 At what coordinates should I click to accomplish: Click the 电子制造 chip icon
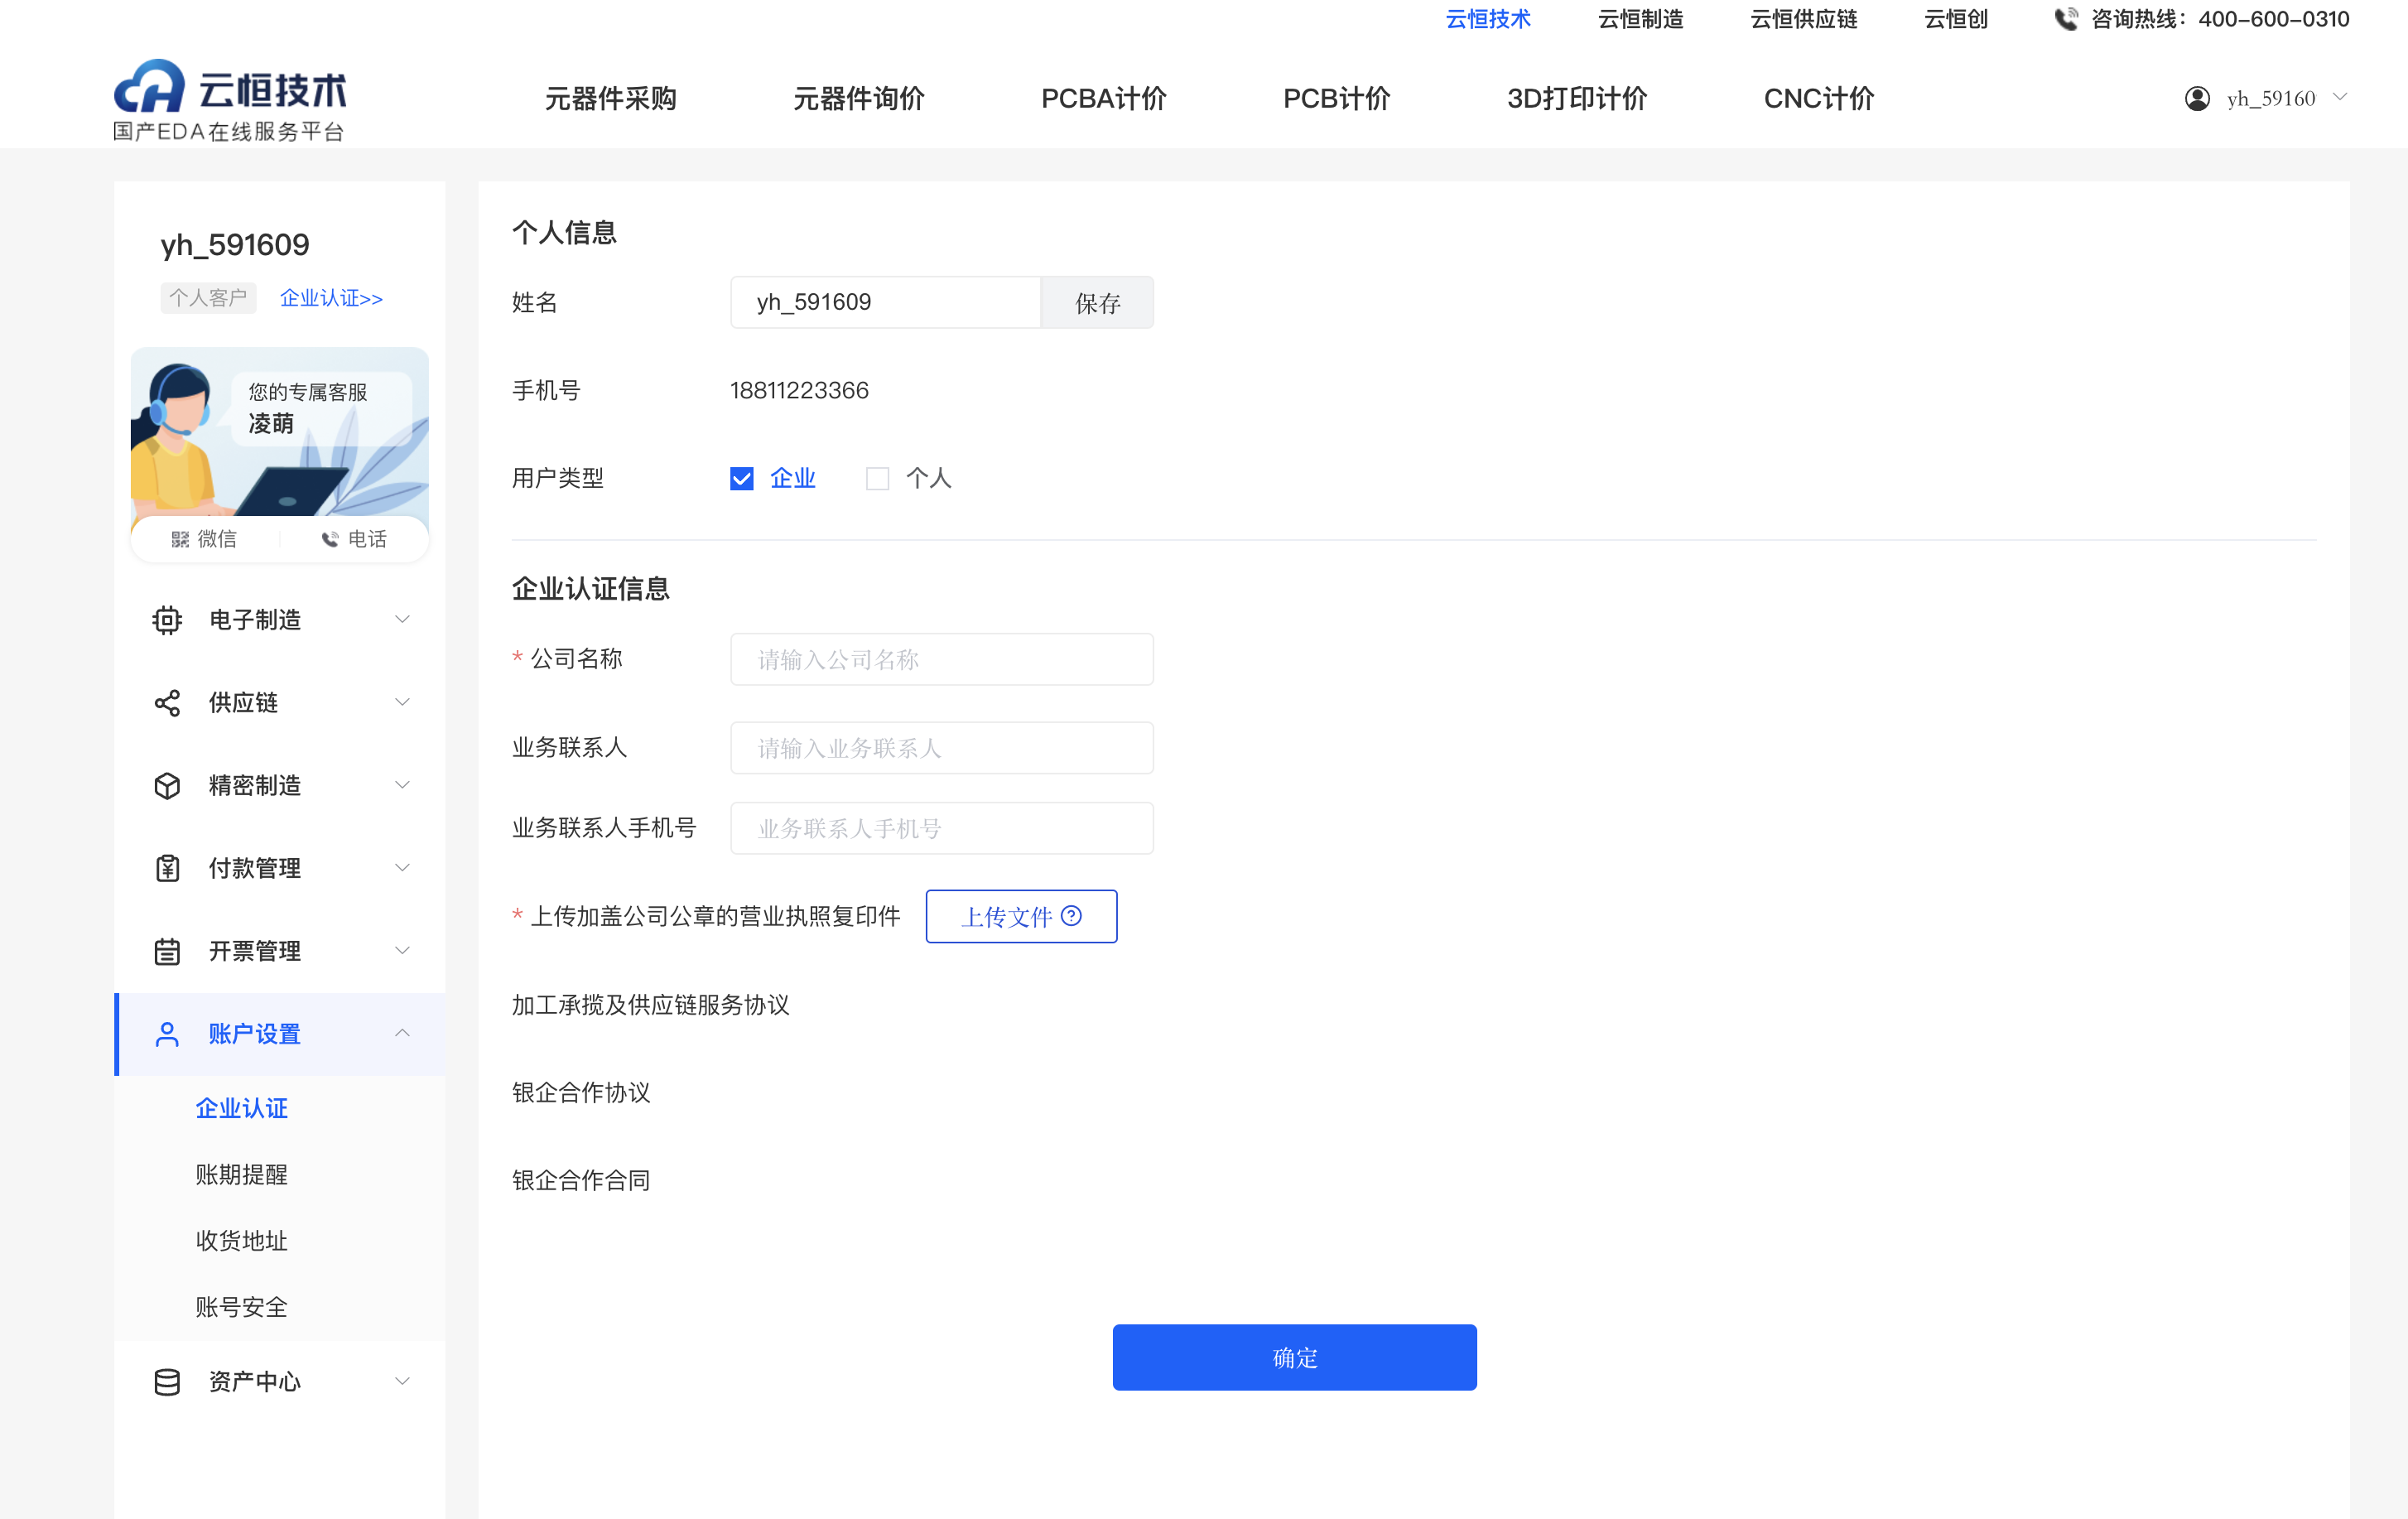click(x=167, y=620)
